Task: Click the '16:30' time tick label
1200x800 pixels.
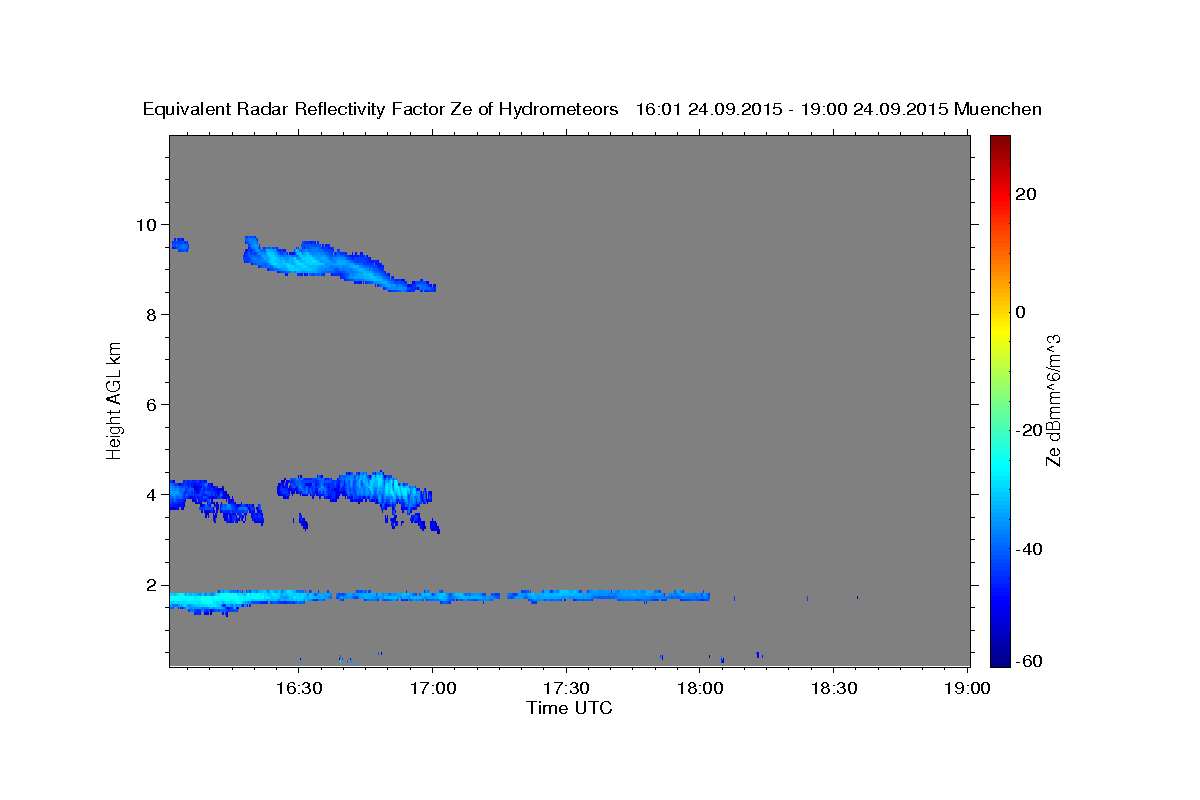Action: [298, 688]
